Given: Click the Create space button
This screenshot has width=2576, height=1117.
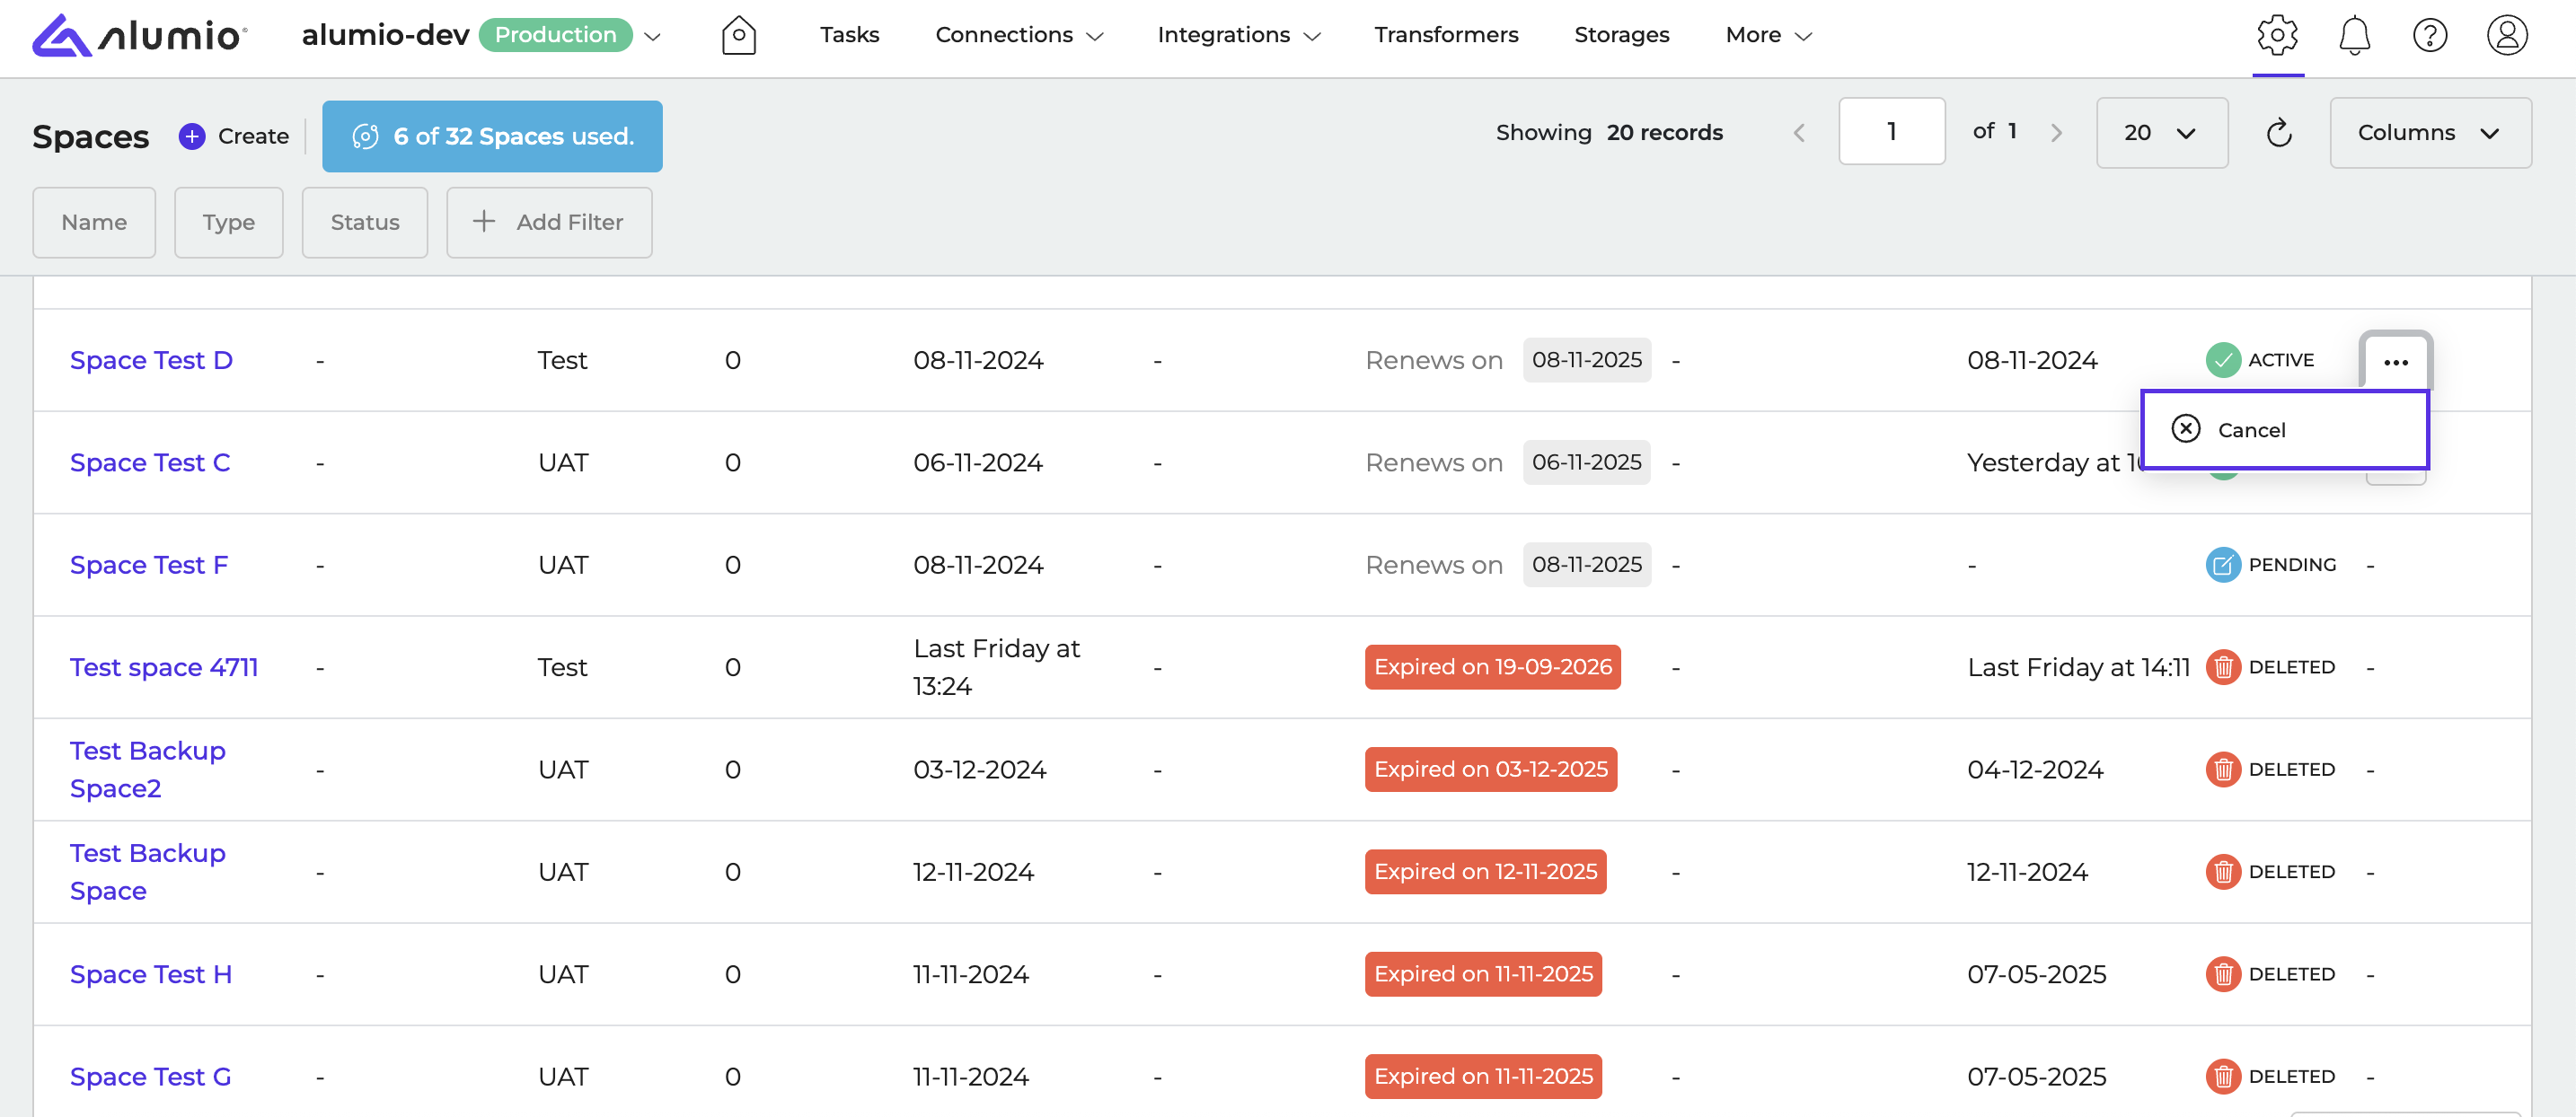Looking at the screenshot, I should click(234, 136).
